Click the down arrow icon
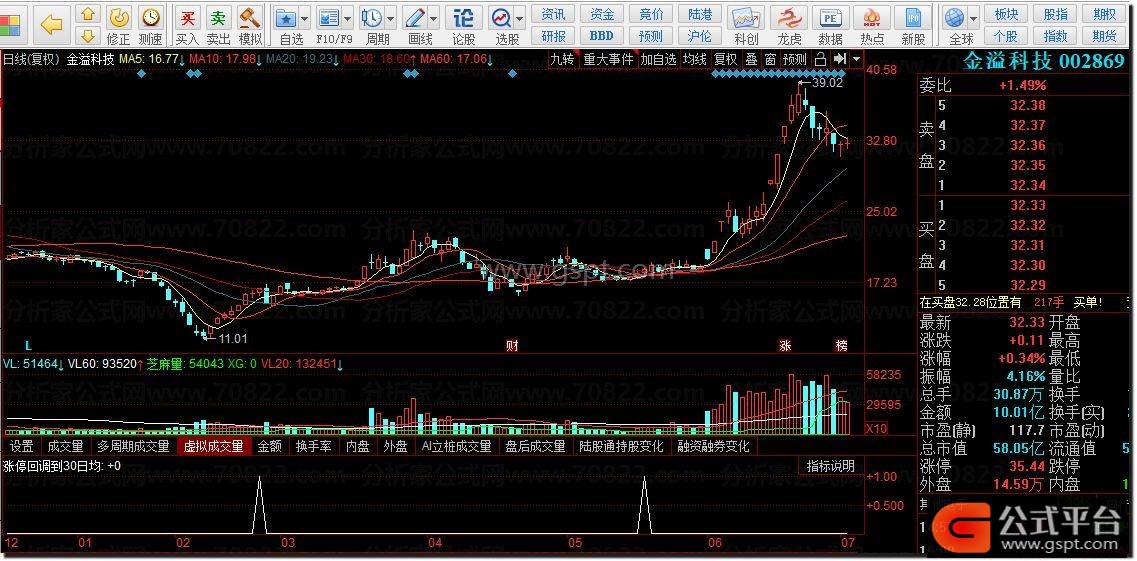Viewport: 1137px width, 561px height. (x=88, y=36)
